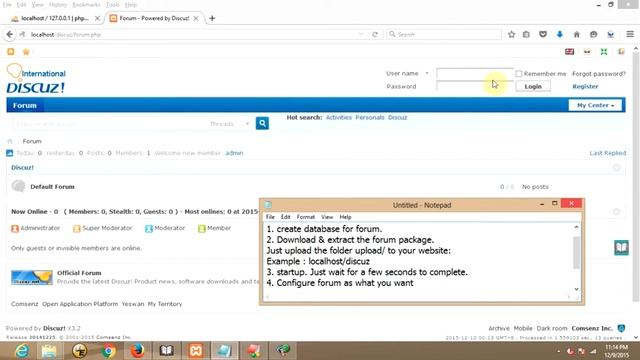Viewport: 640px width, 360px height.
Task: Click the green expand arrows toolbar icon
Action: click(x=604, y=51)
